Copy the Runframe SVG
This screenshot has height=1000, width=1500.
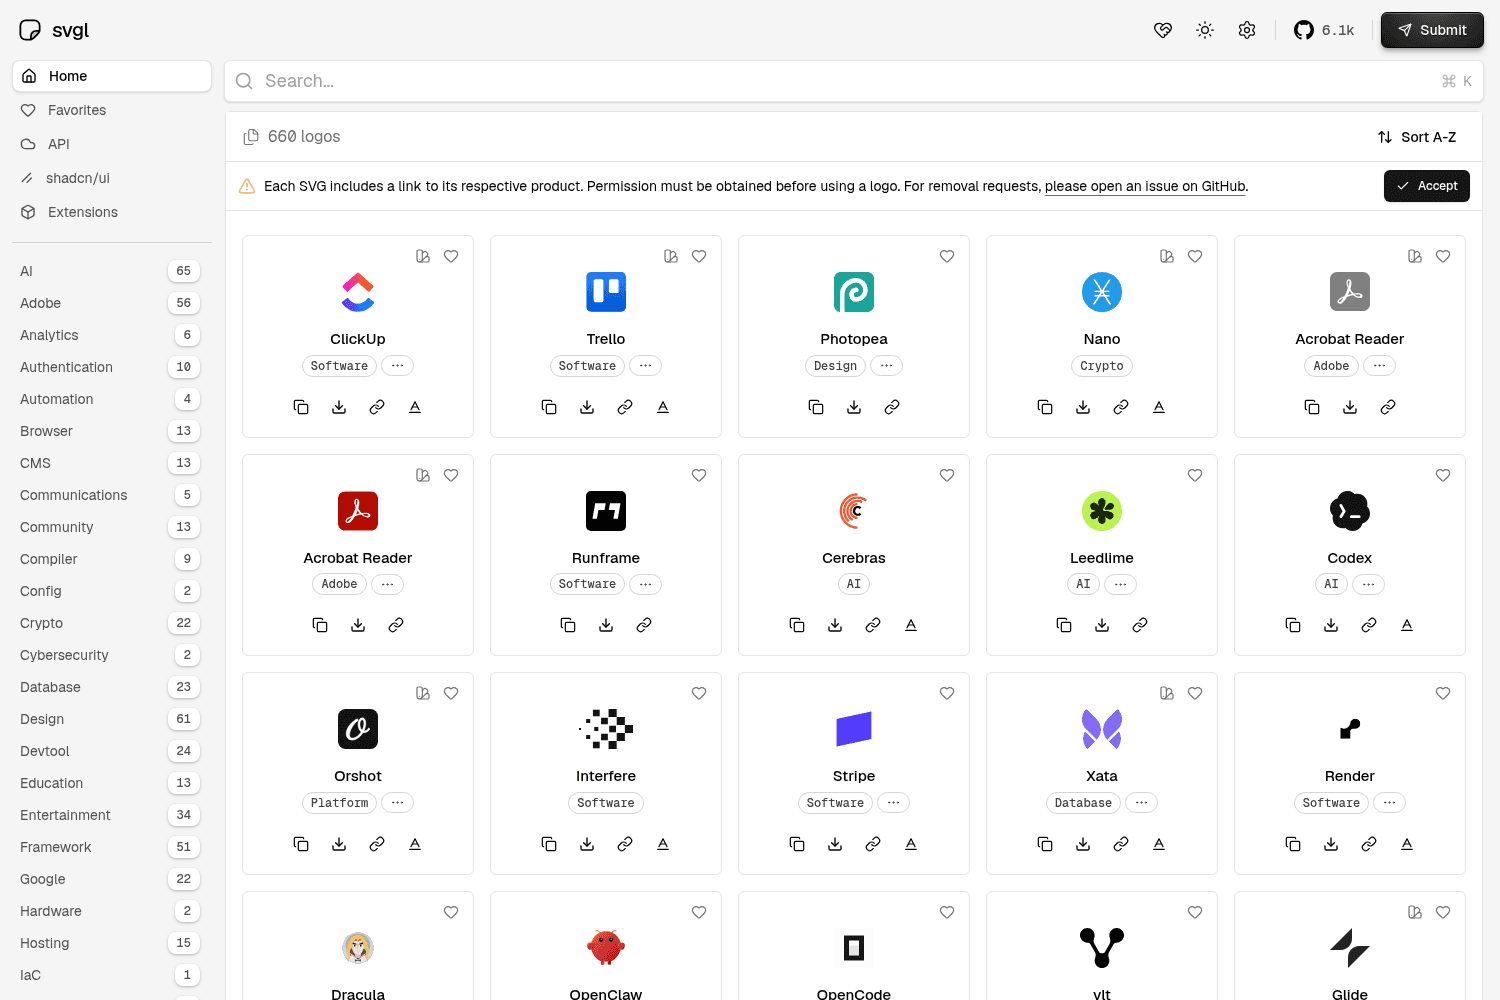[x=568, y=625]
